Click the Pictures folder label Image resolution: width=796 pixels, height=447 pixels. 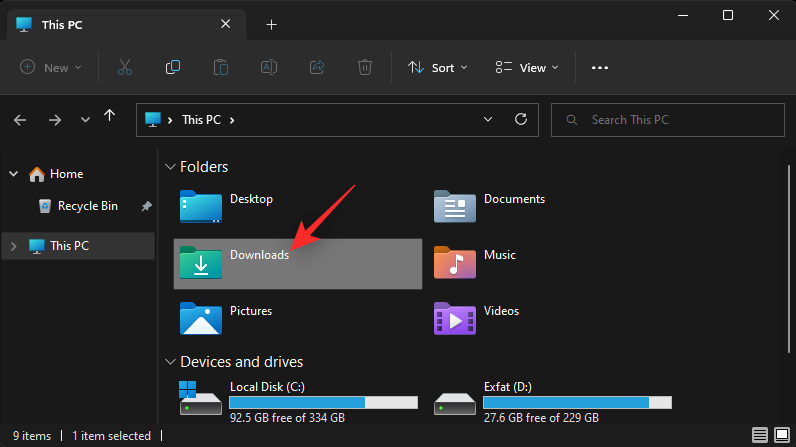click(x=251, y=311)
